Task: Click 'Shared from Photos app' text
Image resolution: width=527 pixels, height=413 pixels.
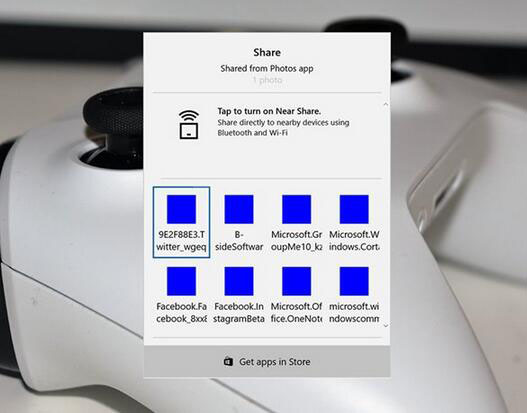Action: [267, 69]
